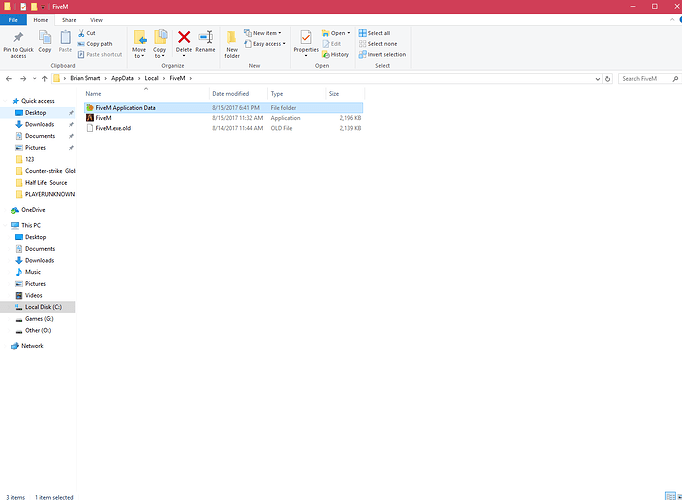The image size is (682, 500).
Task: Open pinned Documents under Quick access
Action: (40, 136)
